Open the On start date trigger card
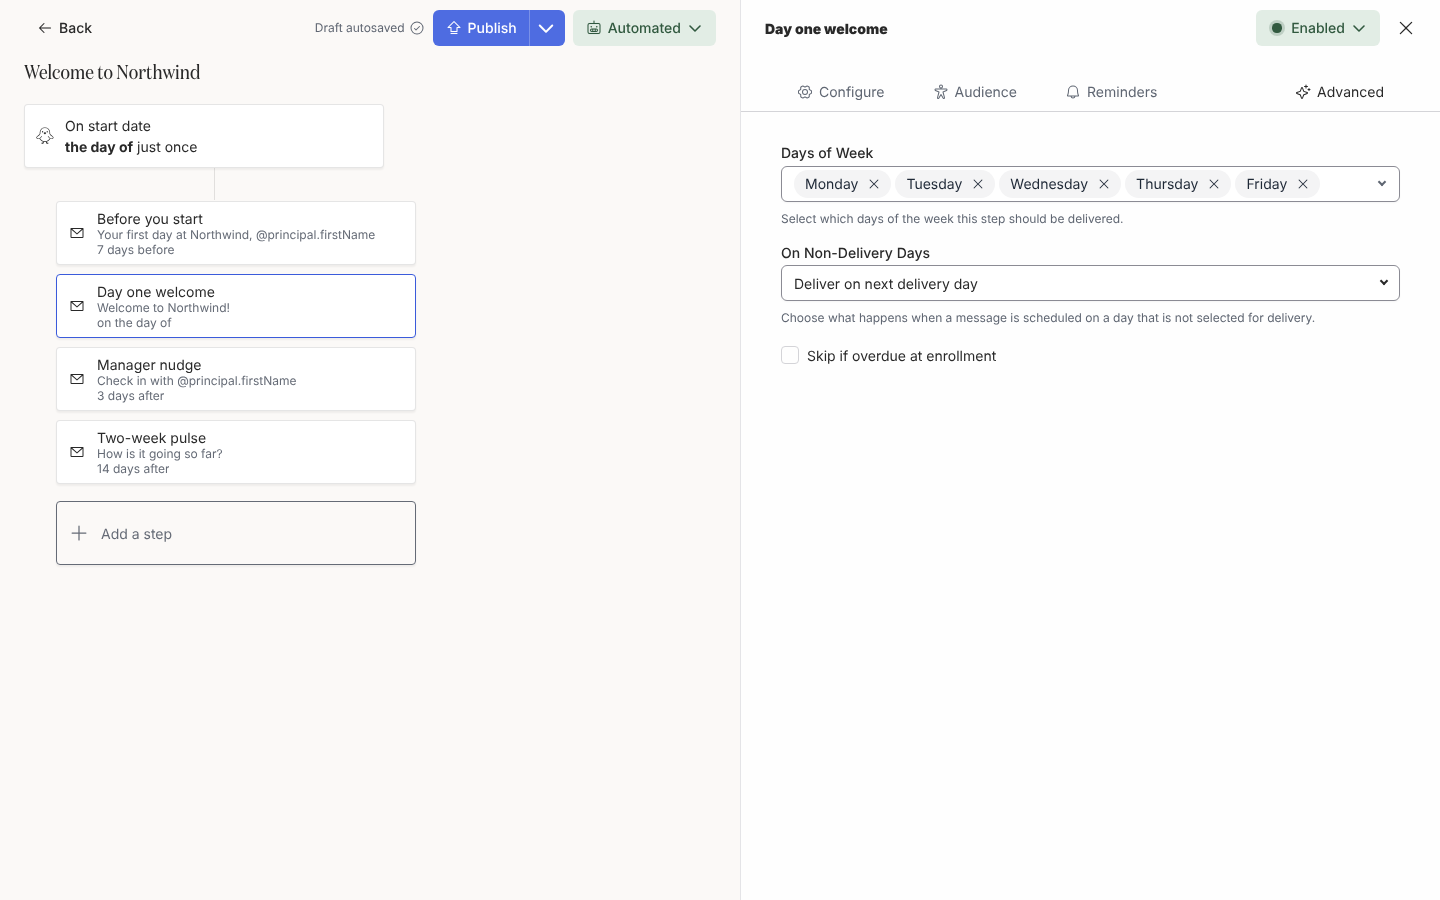 click(204, 136)
